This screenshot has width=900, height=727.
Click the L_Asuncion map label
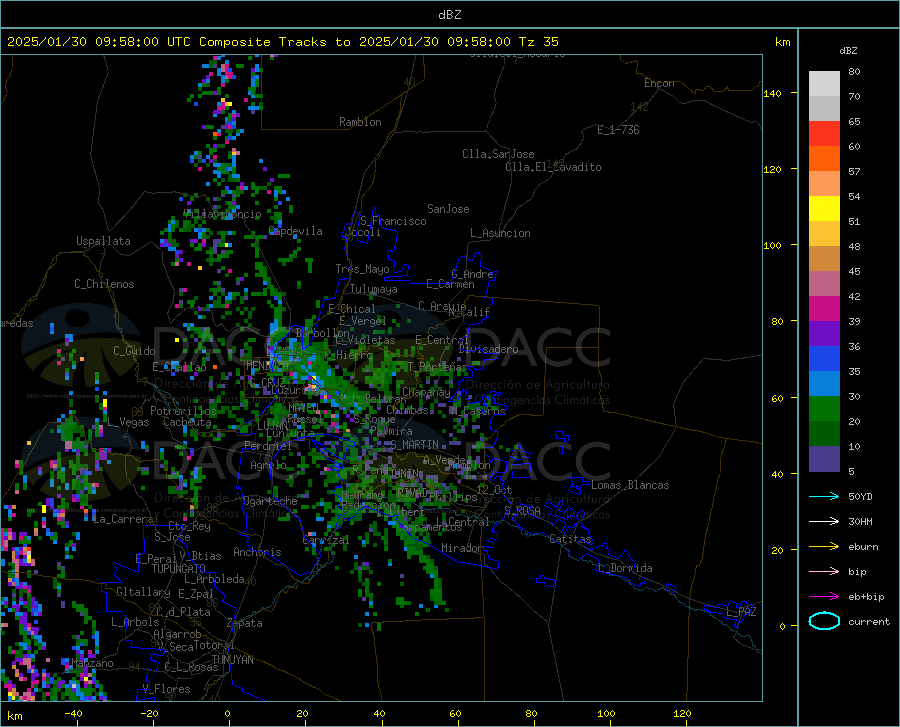[x=500, y=233]
